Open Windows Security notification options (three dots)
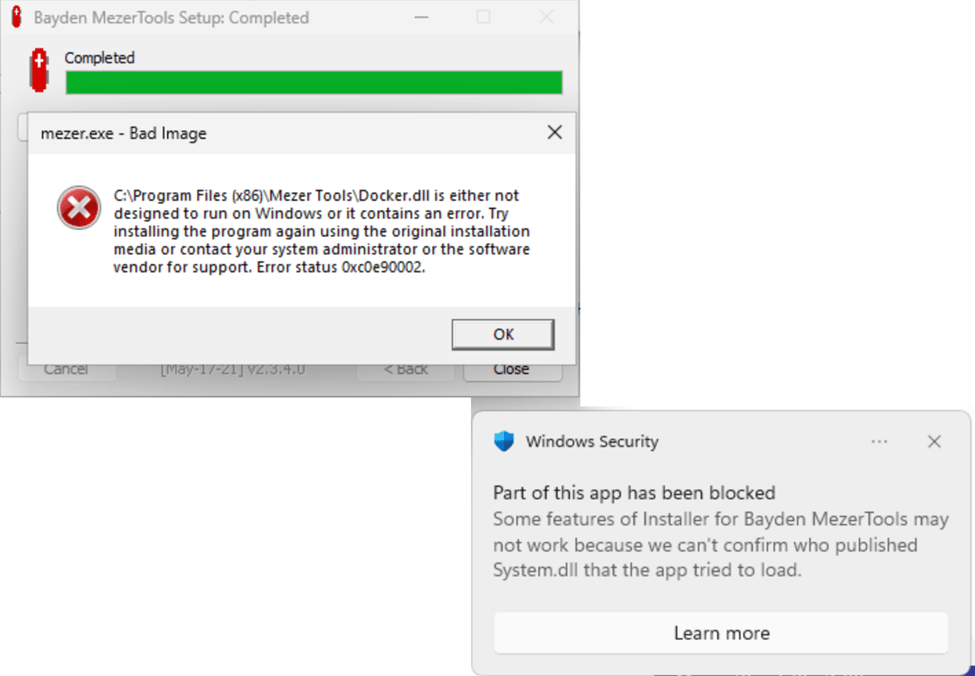 coord(879,442)
